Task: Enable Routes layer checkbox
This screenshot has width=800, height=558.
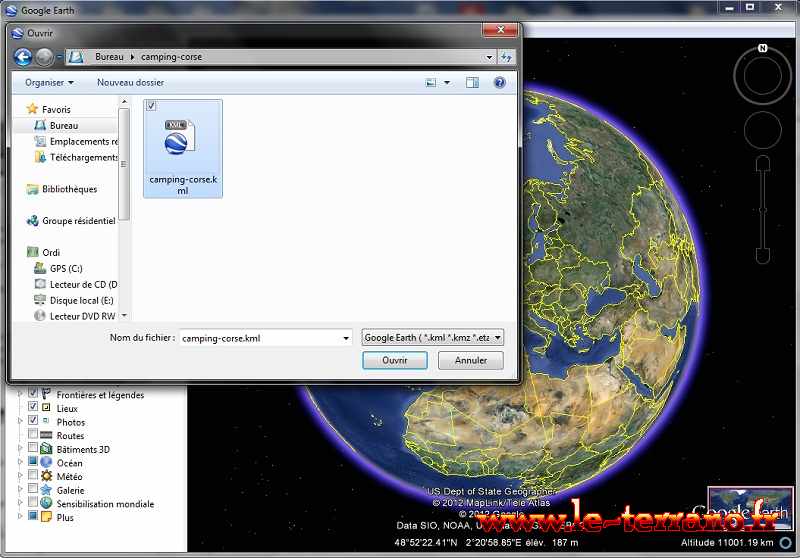Action: tap(33, 434)
